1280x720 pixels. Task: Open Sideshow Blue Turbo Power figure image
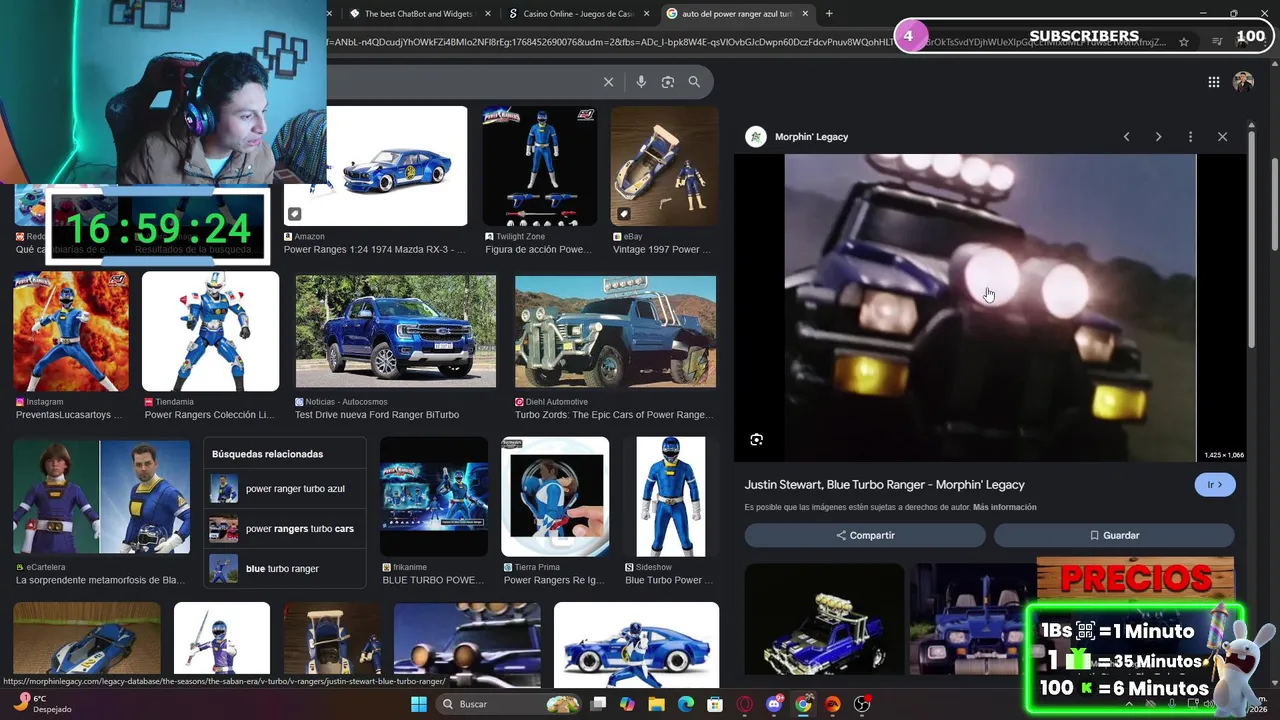coord(670,497)
